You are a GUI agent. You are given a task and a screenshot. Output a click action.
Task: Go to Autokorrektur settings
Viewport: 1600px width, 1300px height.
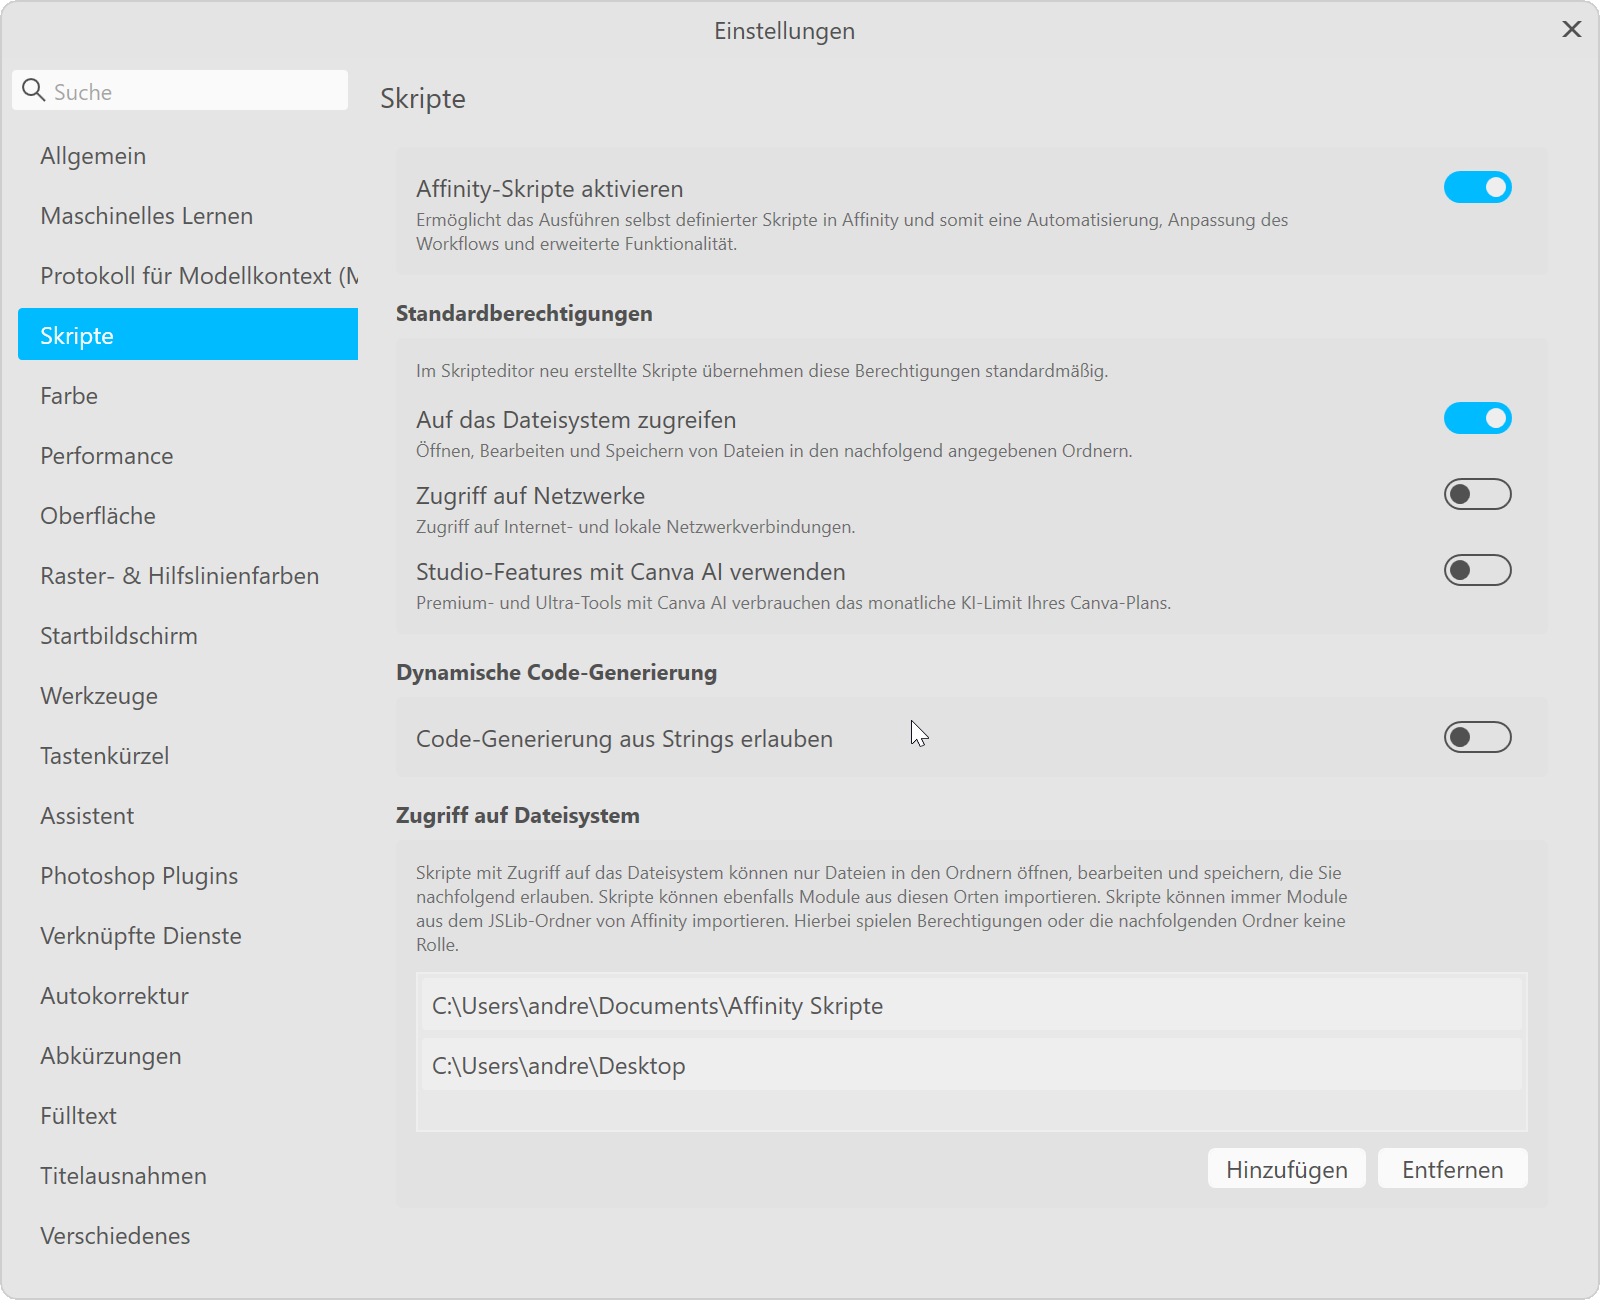[188, 996]
